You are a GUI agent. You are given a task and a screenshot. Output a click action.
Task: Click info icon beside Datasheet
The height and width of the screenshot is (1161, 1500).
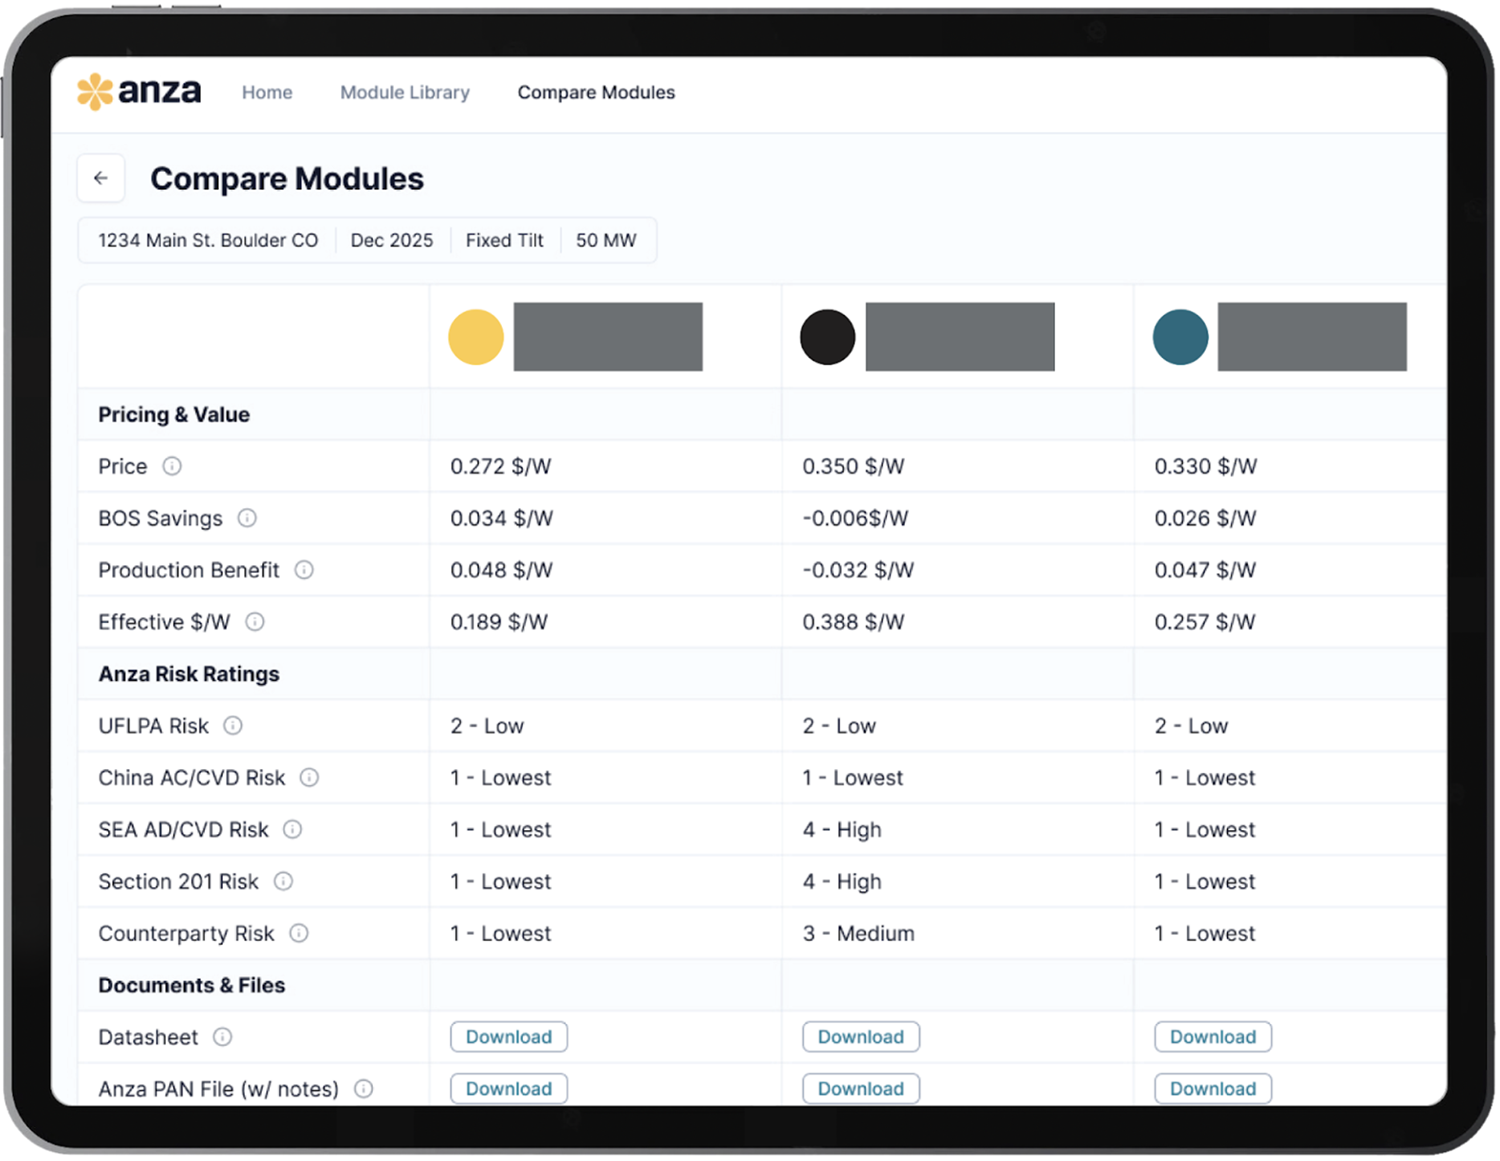click(223, 1037)
